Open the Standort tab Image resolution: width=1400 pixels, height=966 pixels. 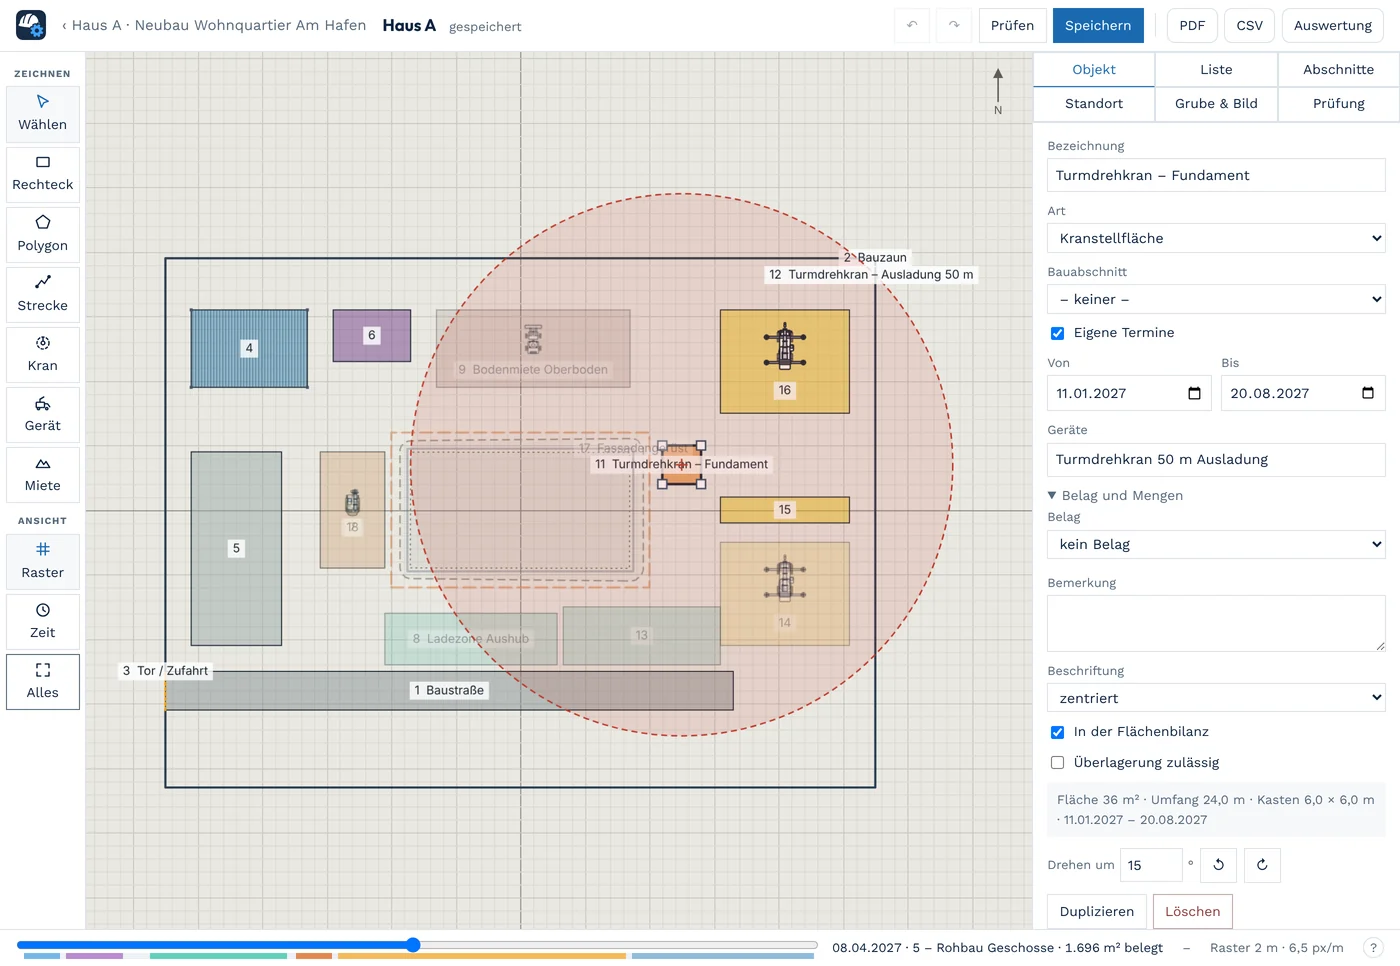click(x=1094, y=103)
